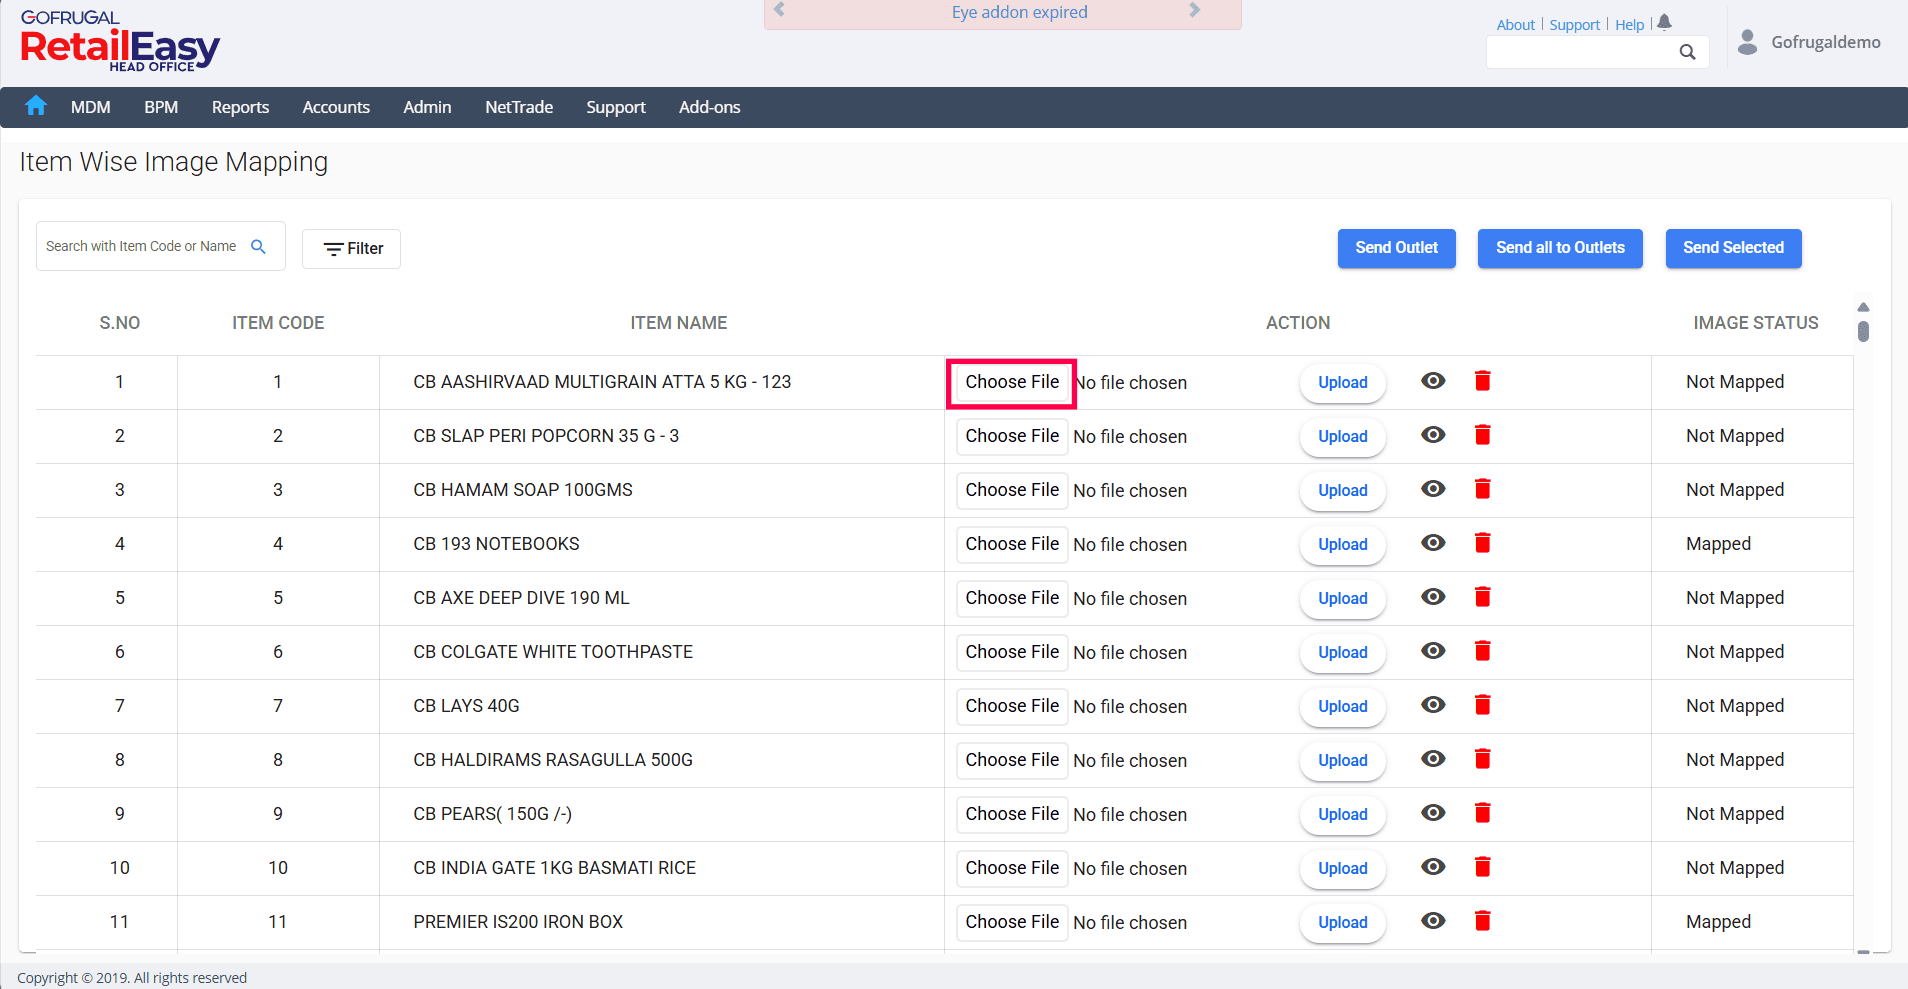This screenshot has width=1908, height=989.
Task: Click Send all to Outlets
Action: tap(1560, 248)
